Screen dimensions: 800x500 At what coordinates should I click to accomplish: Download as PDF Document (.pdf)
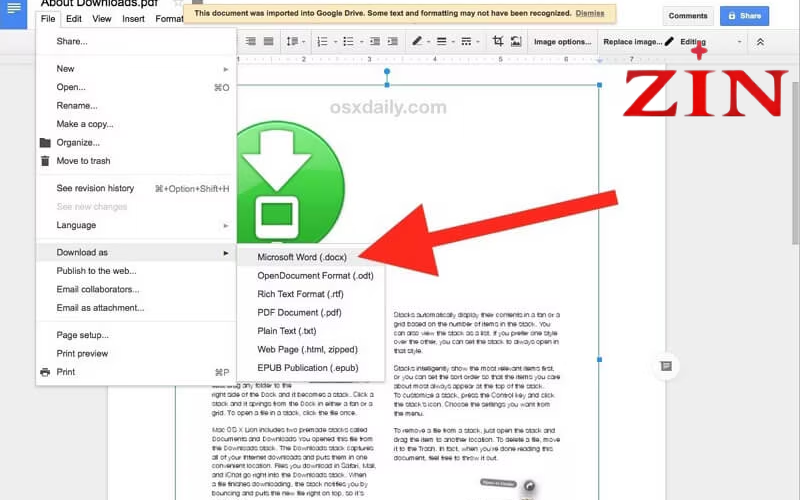coord(311,312)
